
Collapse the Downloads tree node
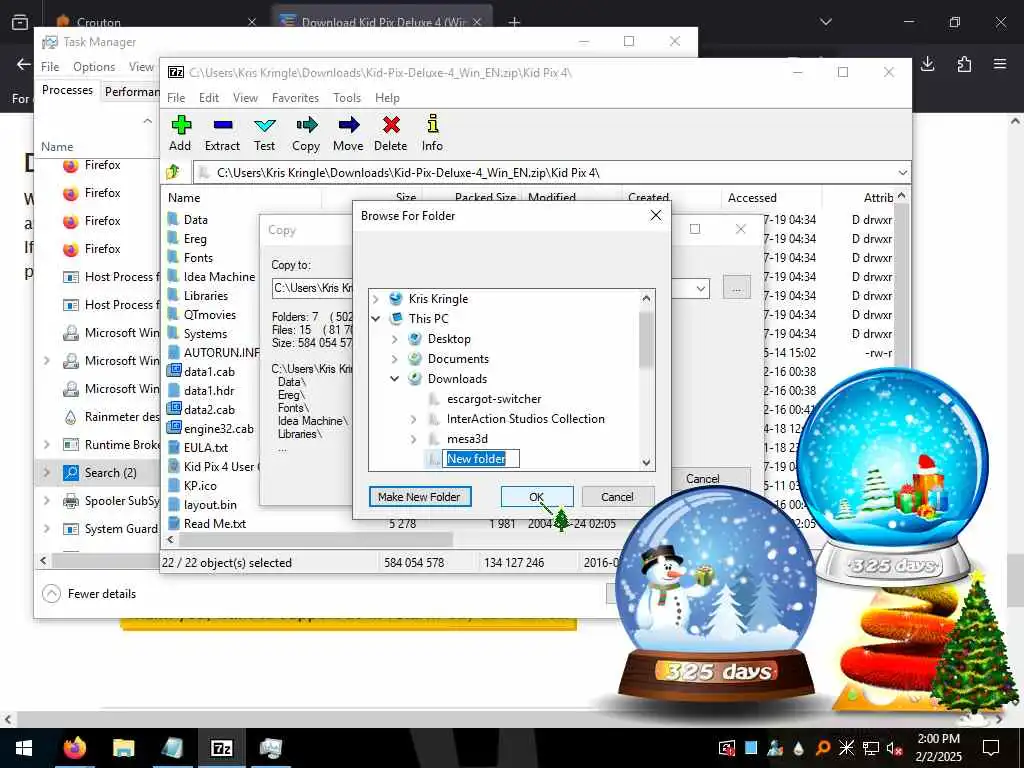[394, 379]
